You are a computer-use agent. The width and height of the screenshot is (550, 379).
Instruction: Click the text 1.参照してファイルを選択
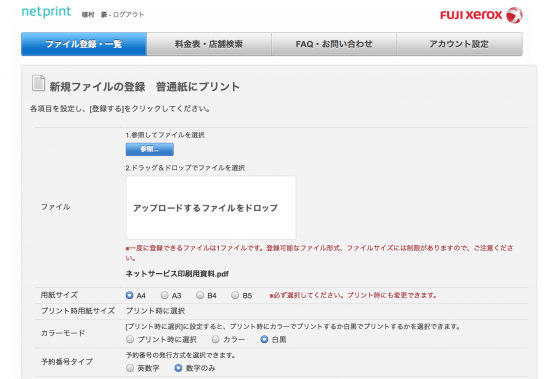click(165, 135)
